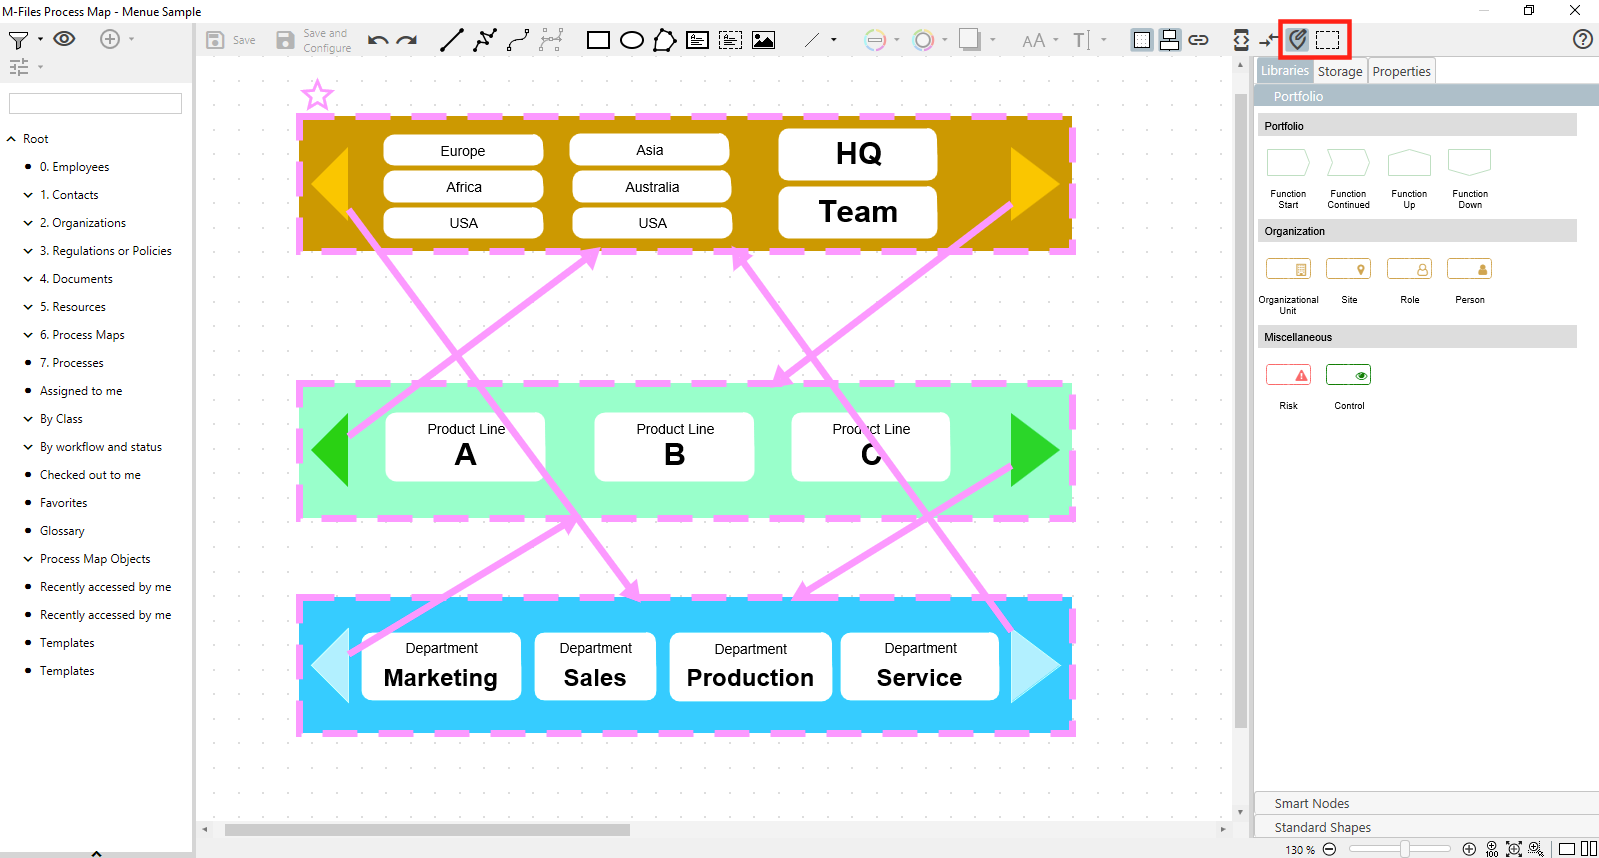The height and width of the screenshot is (858, 1599).
Task: Switch to the Storage tab
Action: [1339, 71]
